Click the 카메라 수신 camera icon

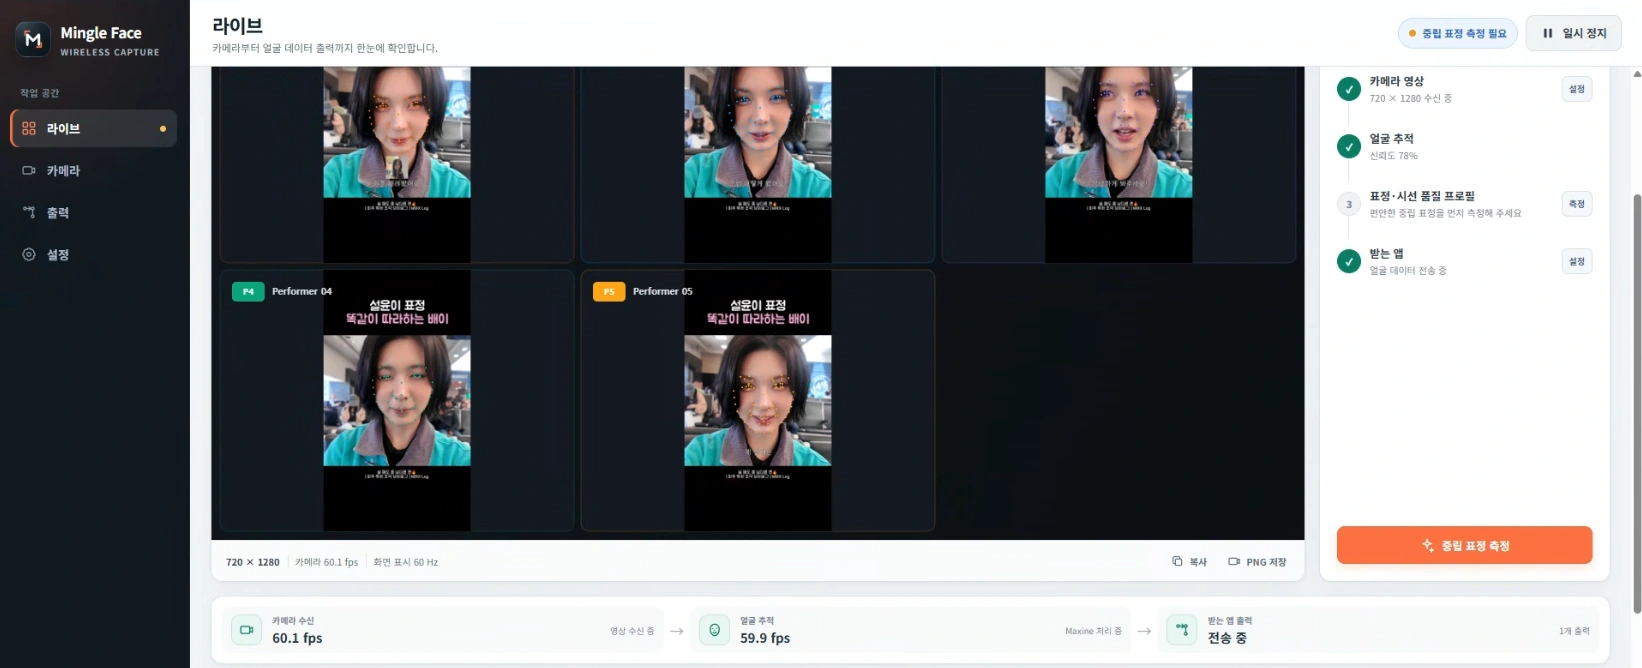click(246, 630)
